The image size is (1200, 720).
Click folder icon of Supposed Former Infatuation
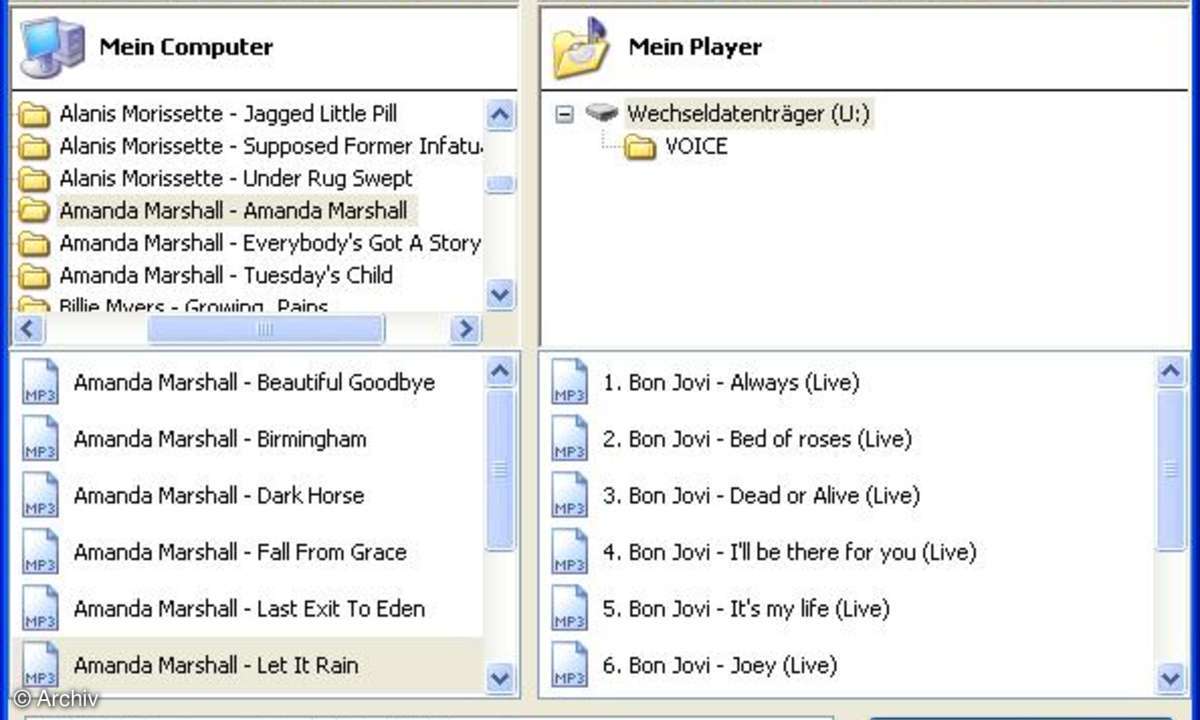point(35,147)
